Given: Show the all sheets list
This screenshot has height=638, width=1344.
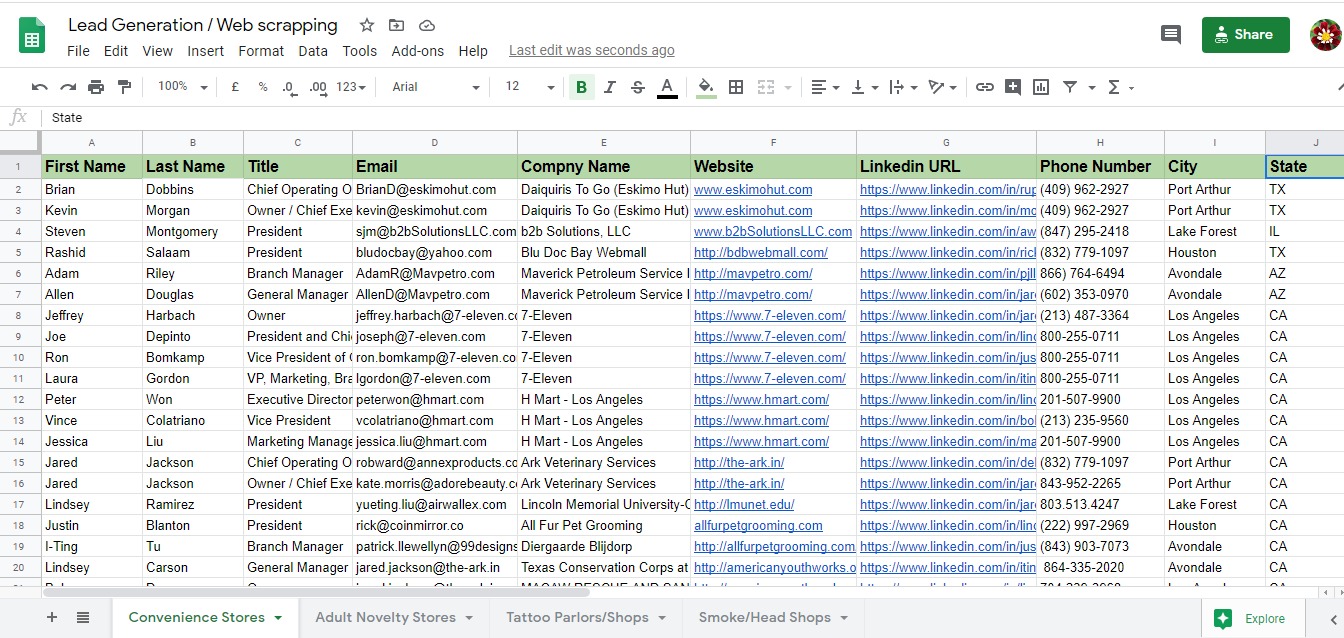Looking at the screenshot, I should [x=83, y=617].
